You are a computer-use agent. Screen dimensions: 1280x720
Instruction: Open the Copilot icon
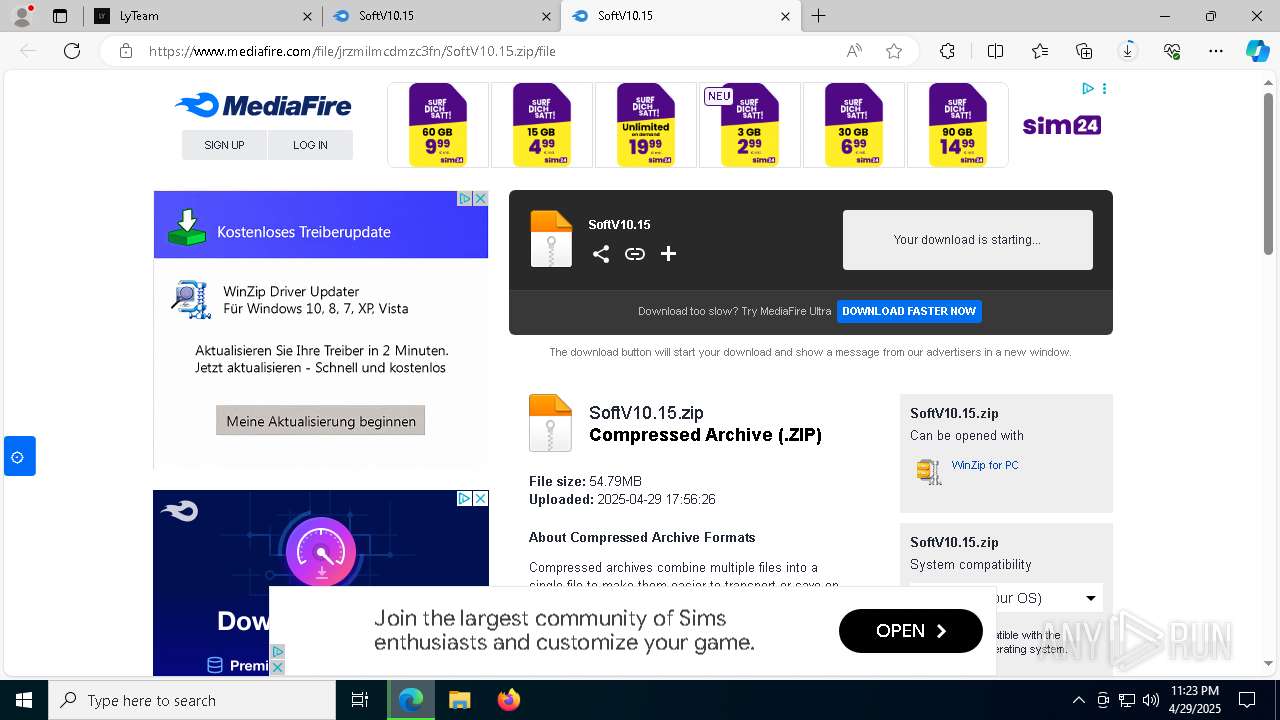1257,51
